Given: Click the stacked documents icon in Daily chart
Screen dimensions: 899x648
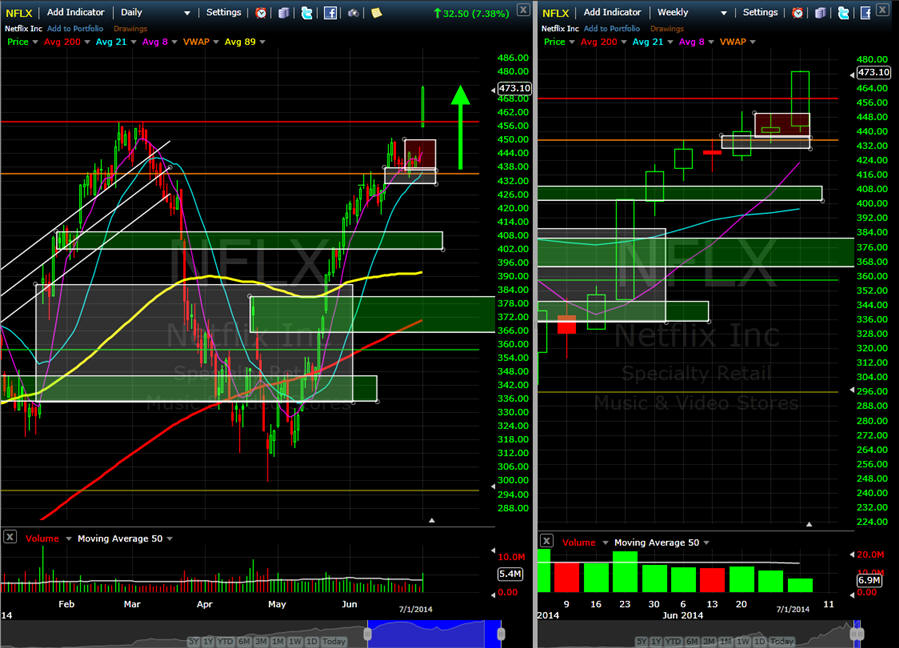Looking at the screenshot, I should [x=284, y=13].
